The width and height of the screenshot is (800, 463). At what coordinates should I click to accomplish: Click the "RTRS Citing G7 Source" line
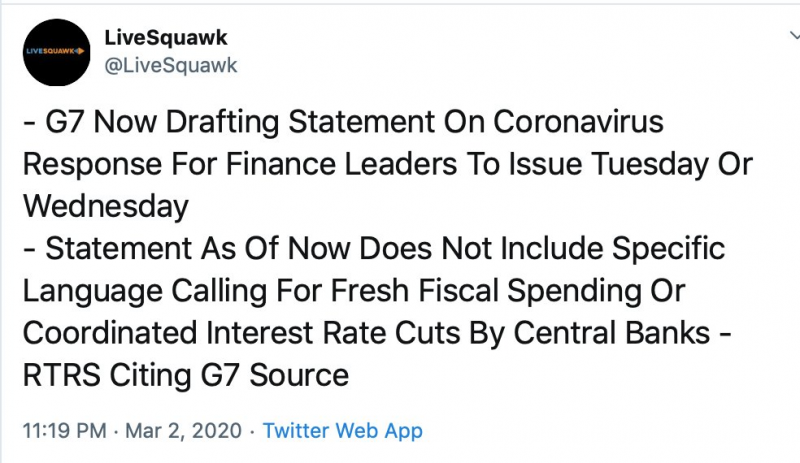(186, 376)
